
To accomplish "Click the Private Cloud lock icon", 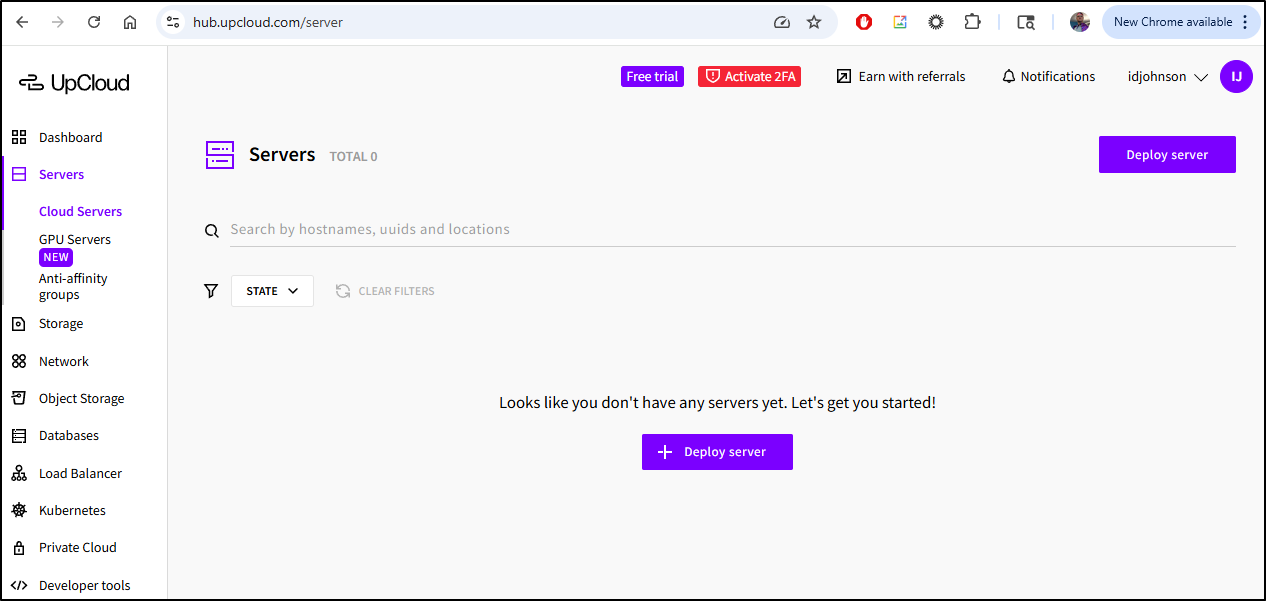I will [19, 548].
